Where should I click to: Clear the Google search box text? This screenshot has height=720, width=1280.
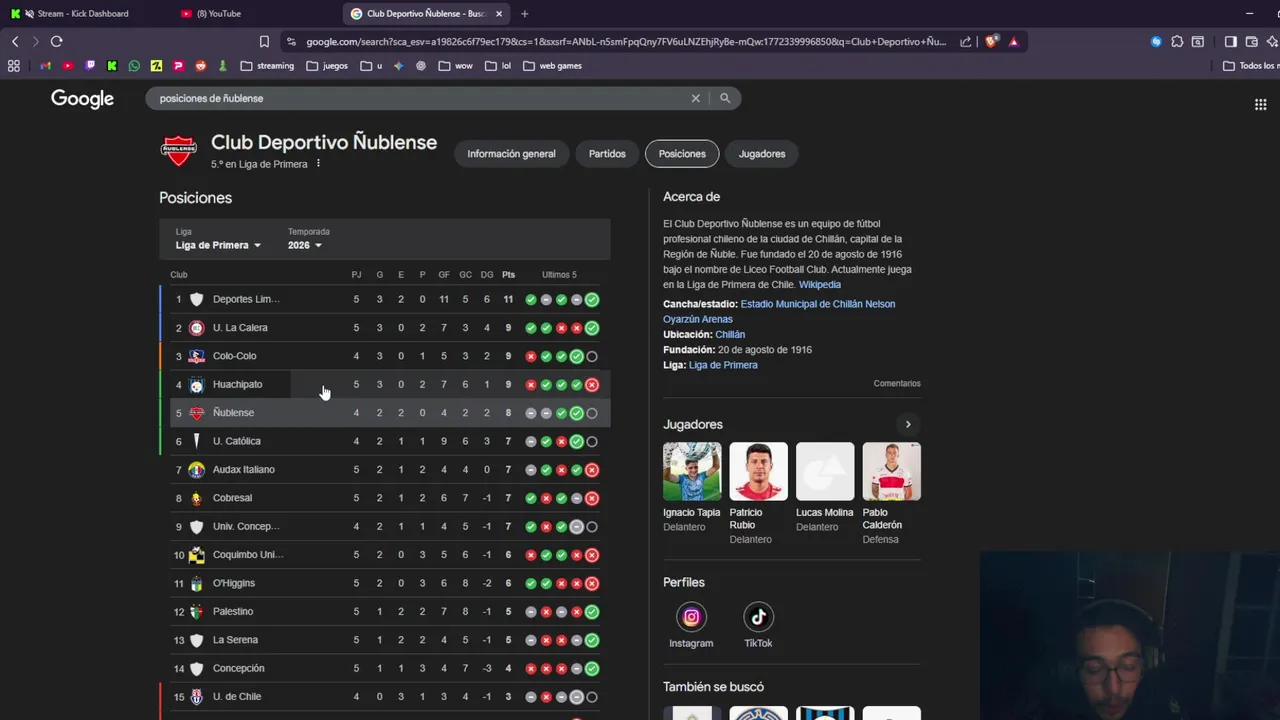coord(696,98)
